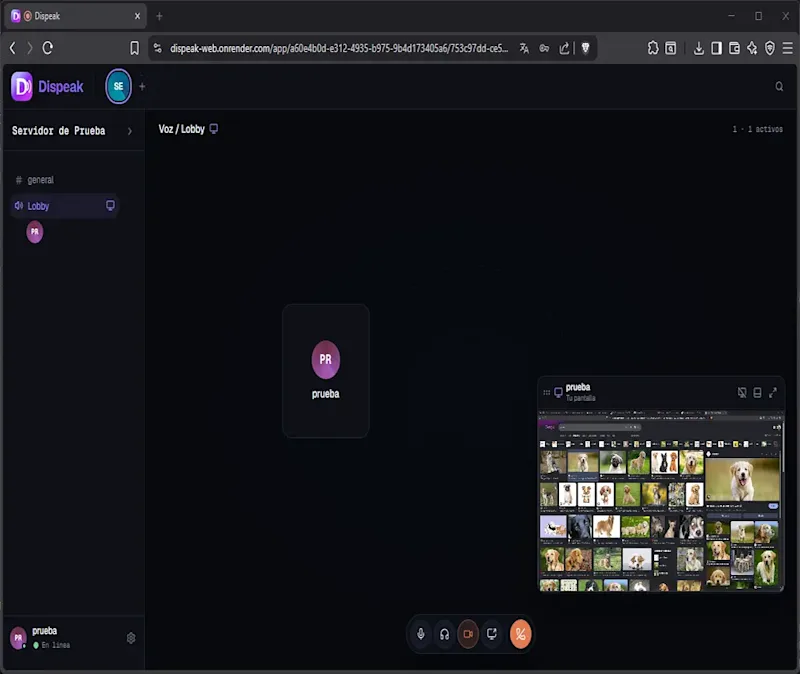Image resolution: width=800 pixels, height=674 pixels.
Task: Click the translate page icon
Action: tap(524, 48)
